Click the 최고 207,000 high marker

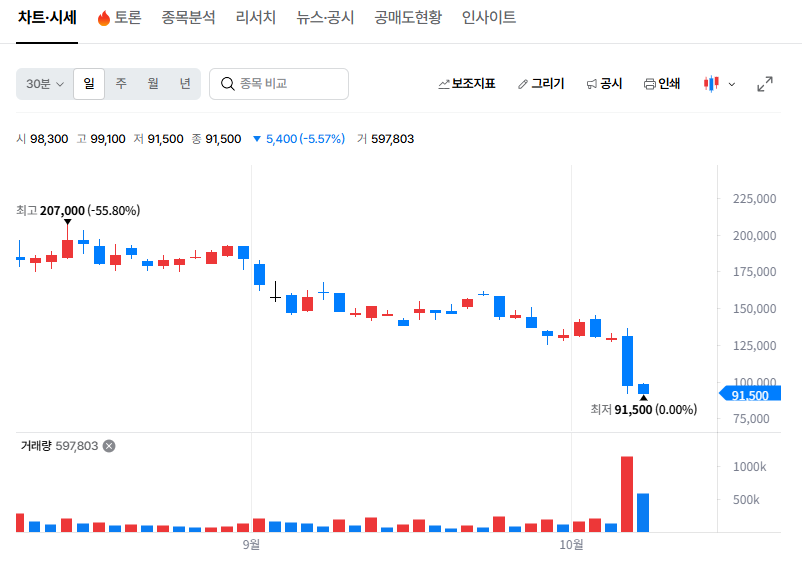tap(78, 211)
